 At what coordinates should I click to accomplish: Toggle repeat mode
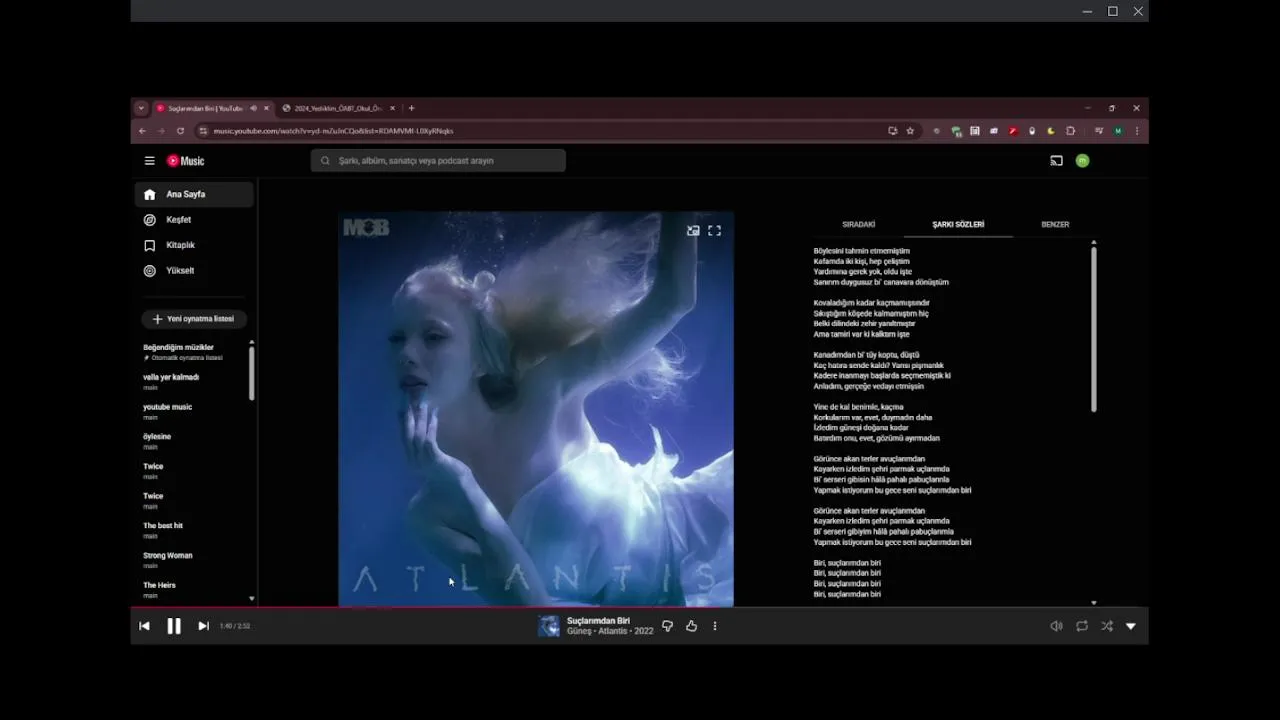[1082, 626]
